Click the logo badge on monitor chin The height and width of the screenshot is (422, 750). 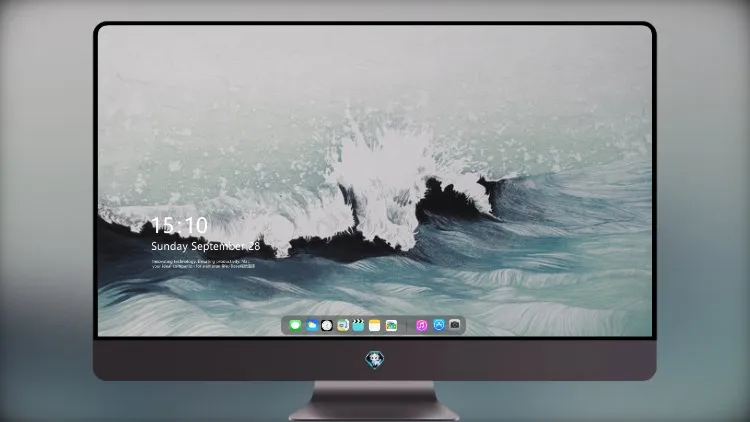tap(375, 360)
